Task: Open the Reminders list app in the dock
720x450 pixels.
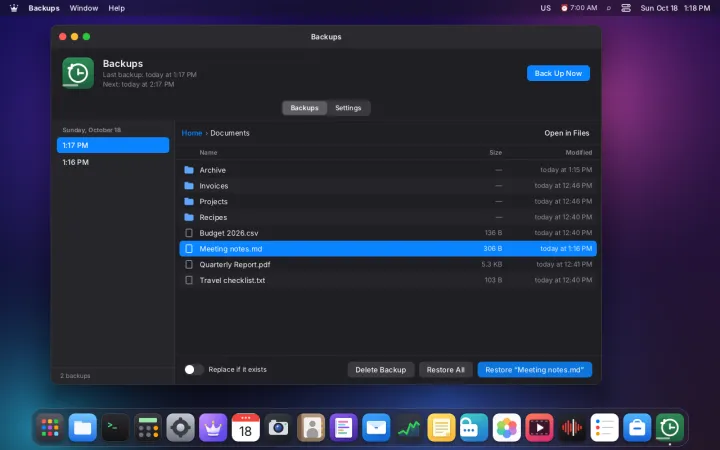Action: coord(604,428)
